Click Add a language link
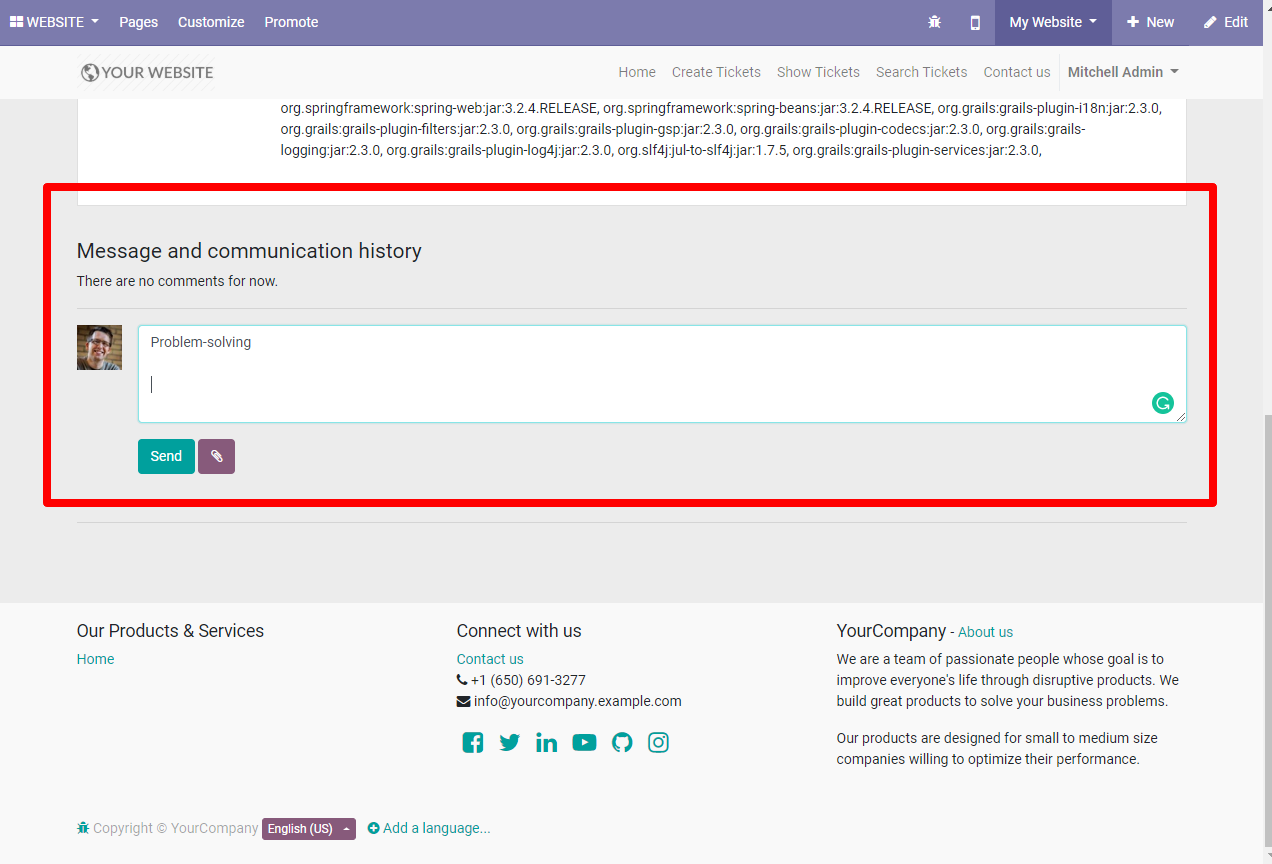Screen dimensions: 1272x864 [429, 828]
